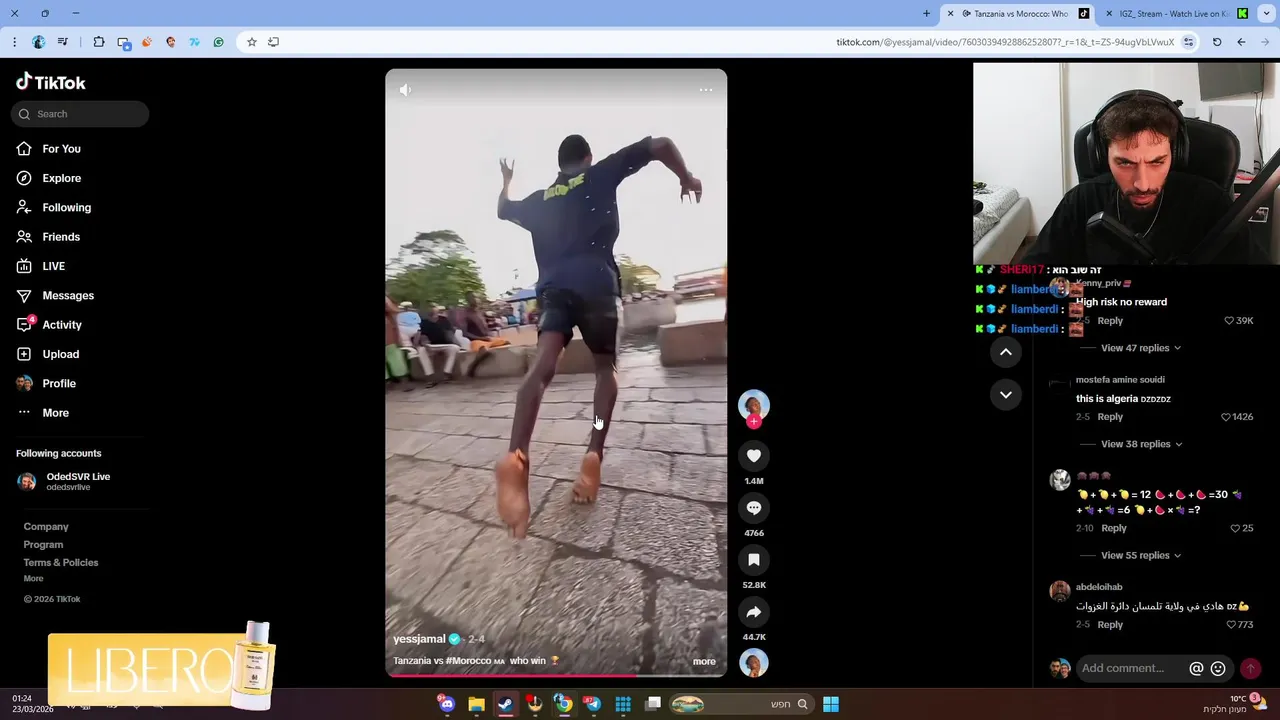Open the For You feed
The image size is (1280, 720).
coord(61,149)
